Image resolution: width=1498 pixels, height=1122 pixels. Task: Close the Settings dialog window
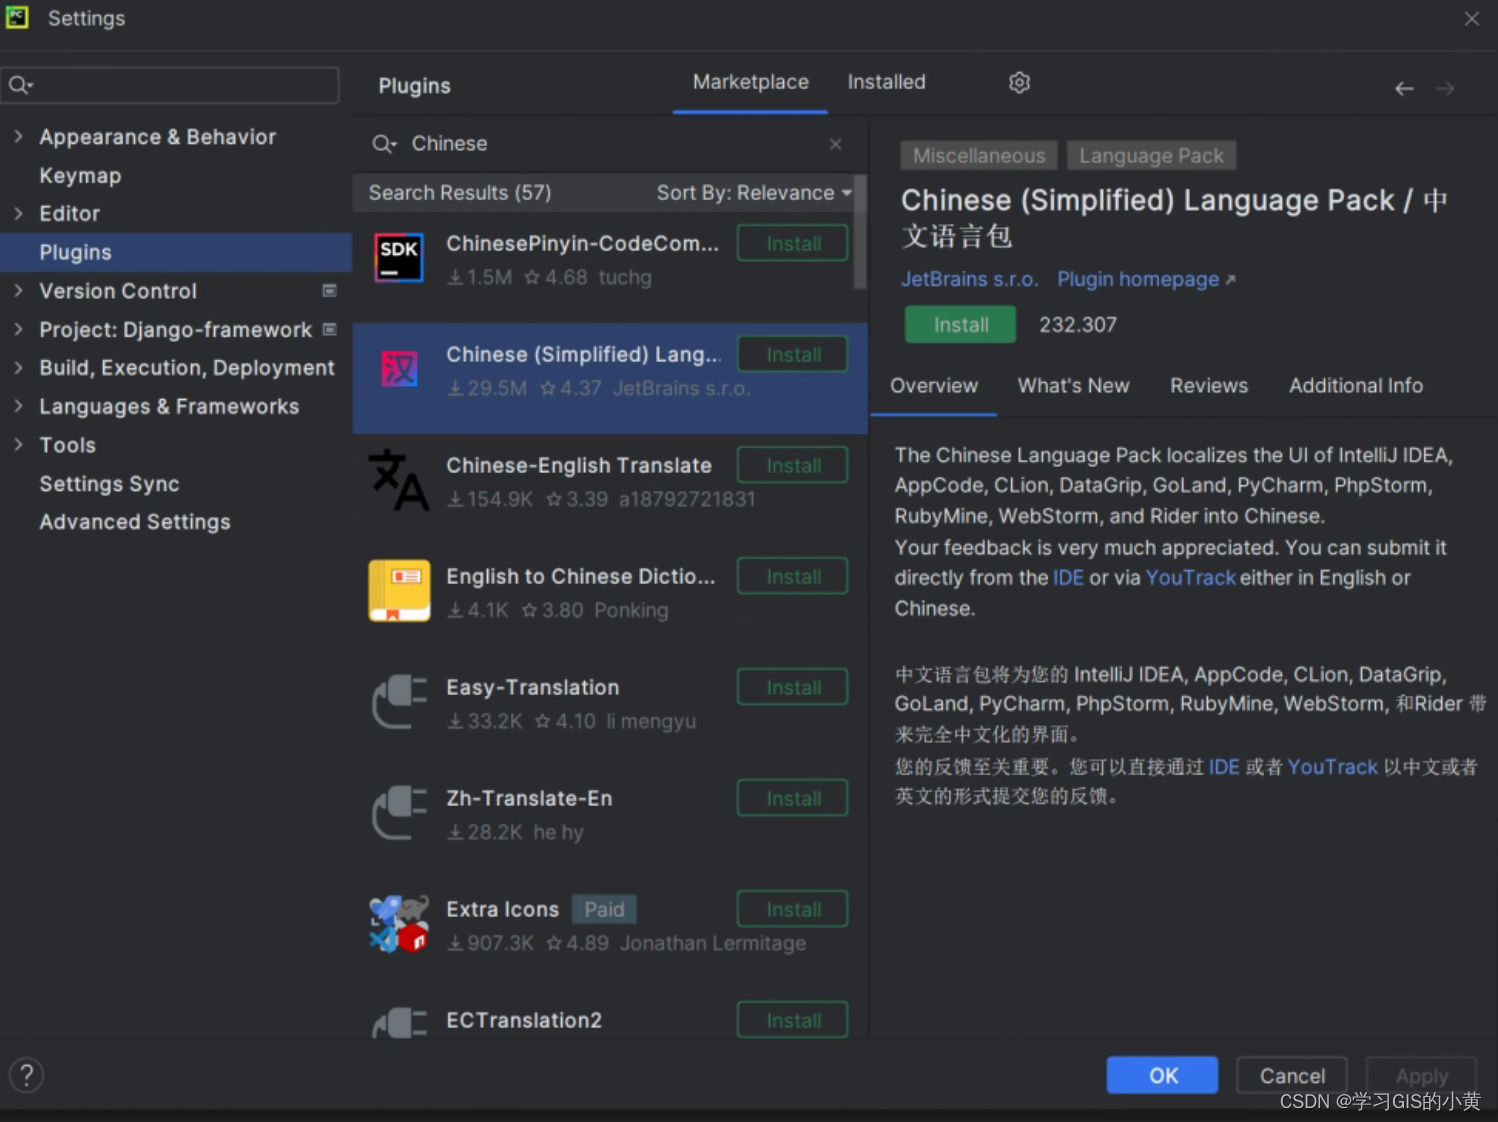[1471, 19]
